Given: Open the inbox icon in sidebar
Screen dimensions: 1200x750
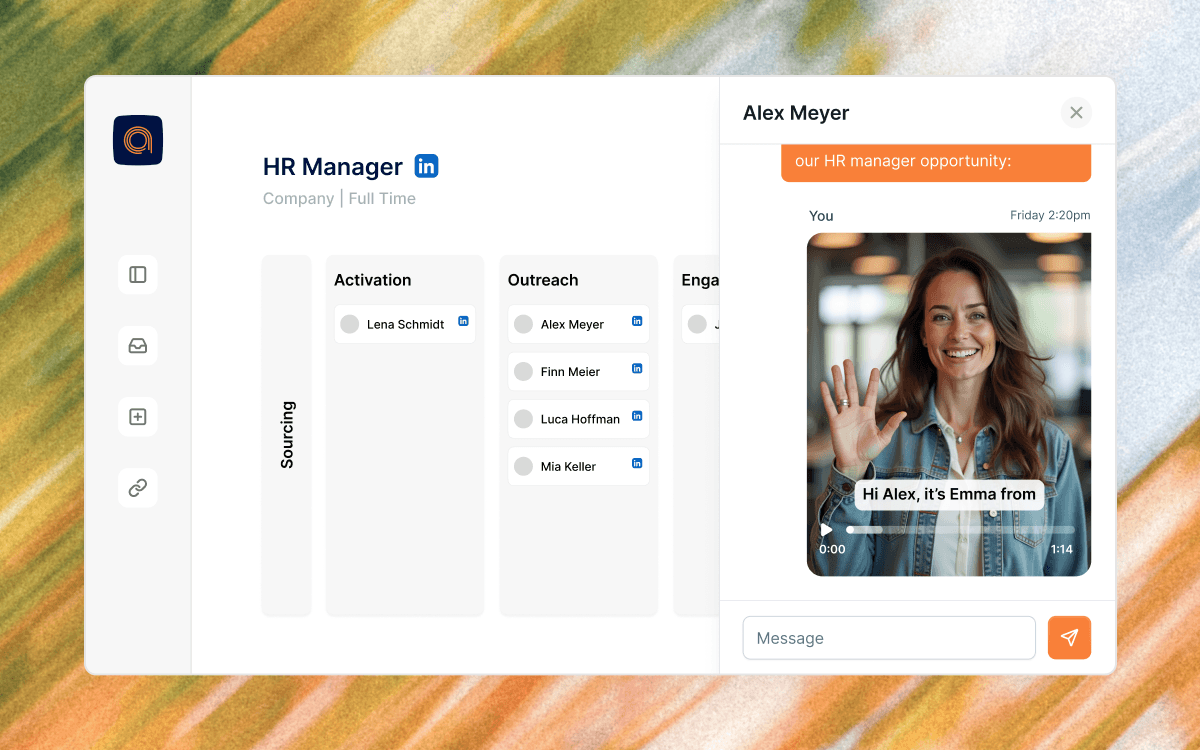Looking at the screenshot, I should (138, 346).
